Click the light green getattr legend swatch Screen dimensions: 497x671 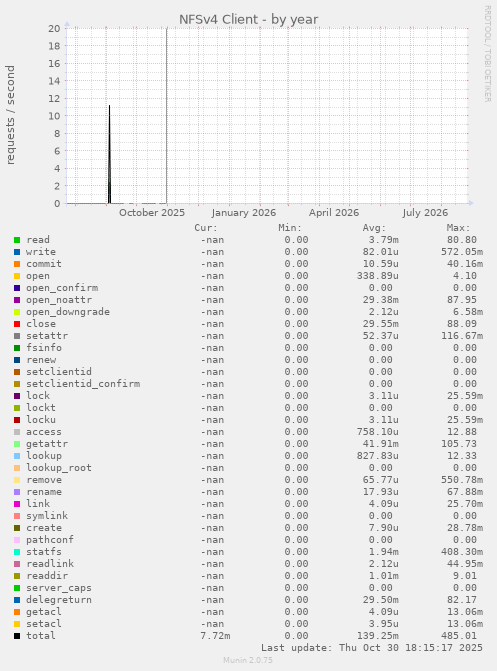pos(17,444)
